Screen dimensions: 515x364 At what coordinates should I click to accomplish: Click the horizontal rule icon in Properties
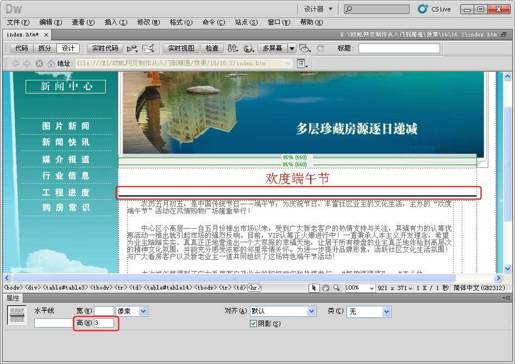point(17,315)
